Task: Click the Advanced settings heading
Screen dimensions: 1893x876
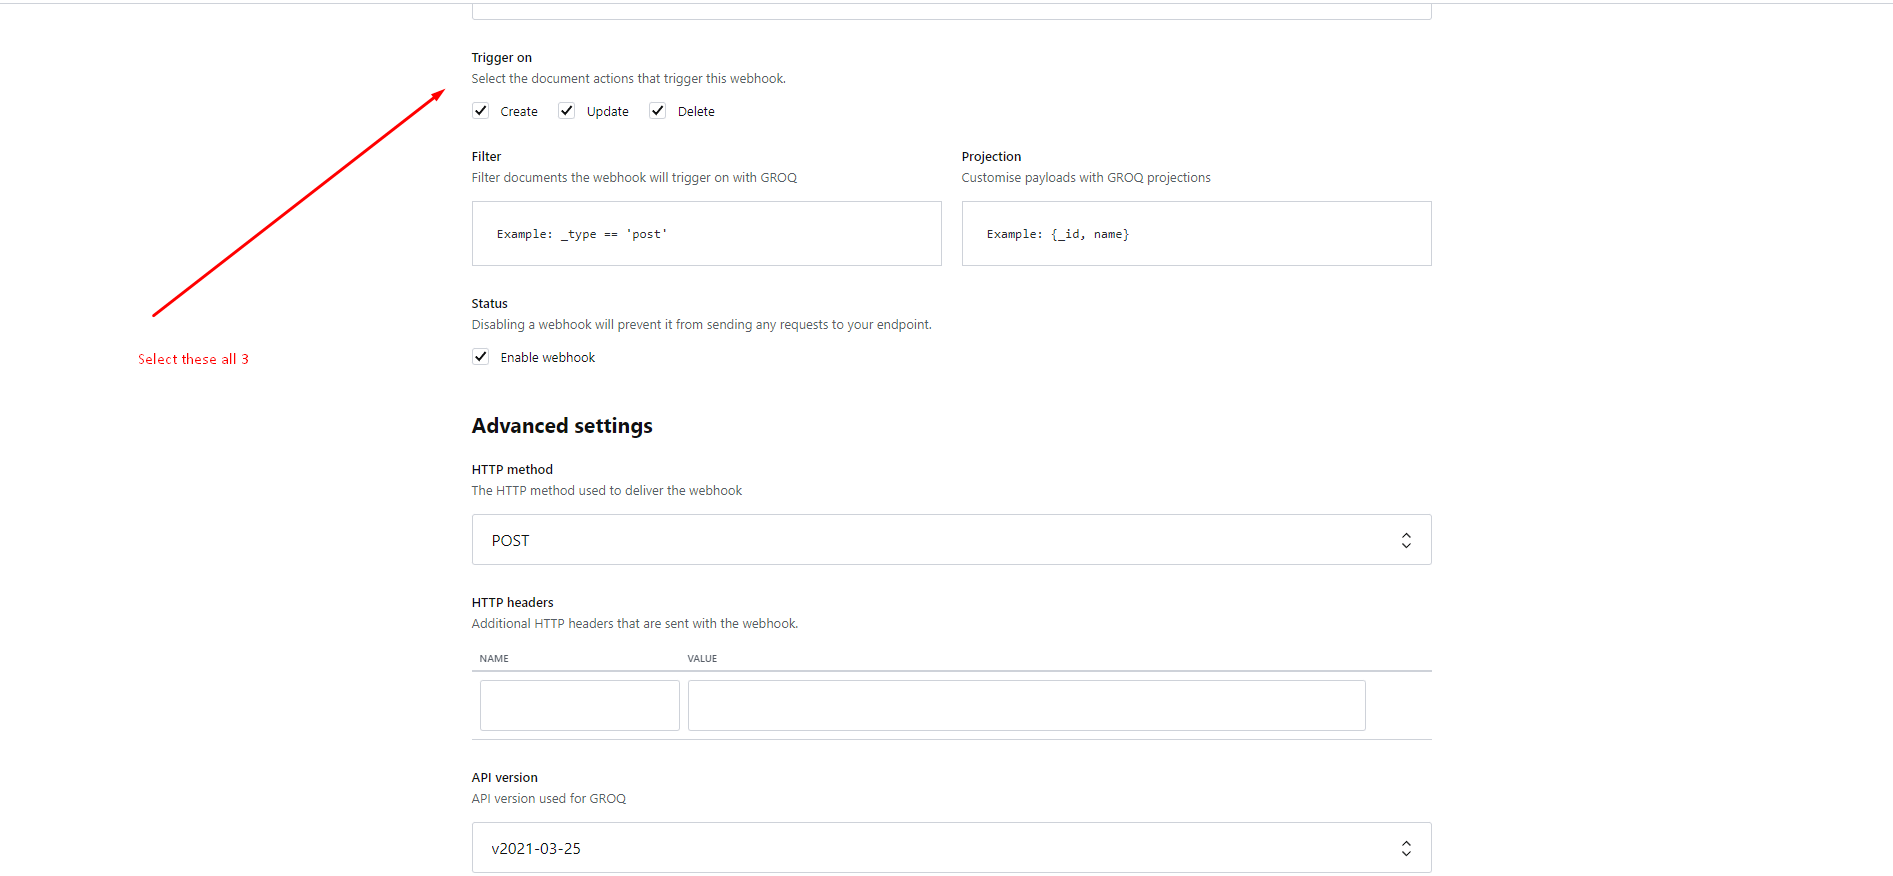Action: (x=562, y=426)
